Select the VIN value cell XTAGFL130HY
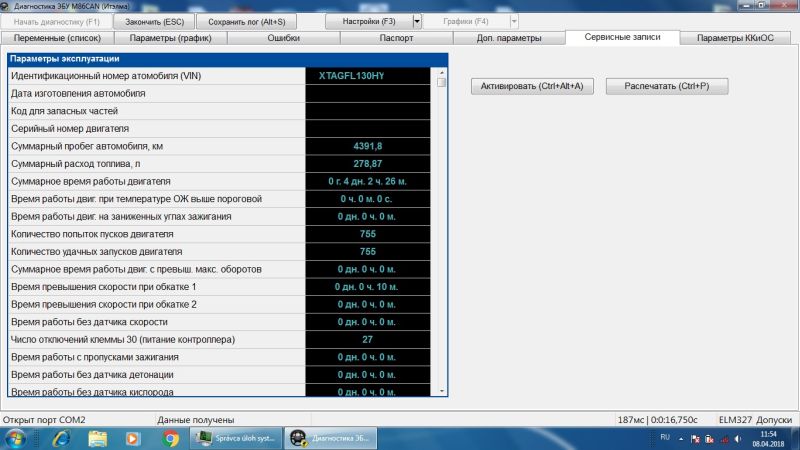The width and height of the screenshot is (800, 450). click(x=367, y=75)
